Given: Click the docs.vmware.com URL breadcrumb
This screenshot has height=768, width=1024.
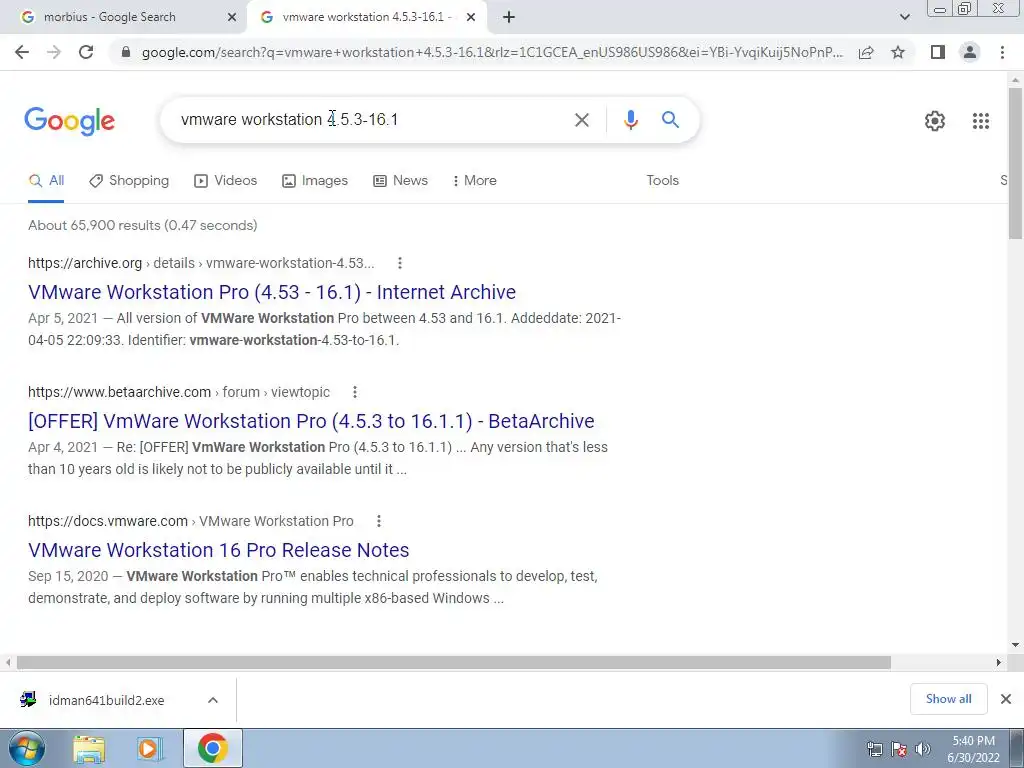Looking at the screenshot, I should tap(191, 521).
